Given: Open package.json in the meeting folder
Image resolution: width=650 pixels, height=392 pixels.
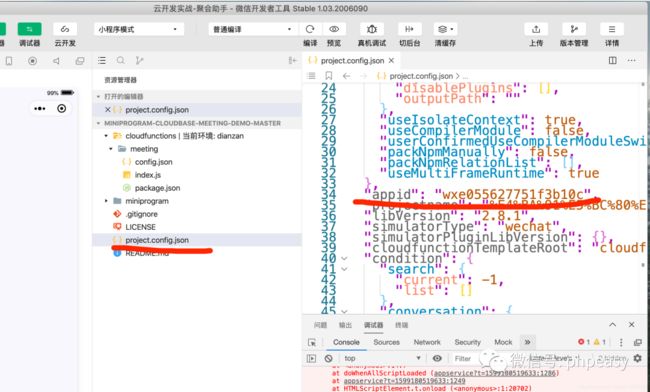Looking at the screenshot, I should (x=157, y=188).
